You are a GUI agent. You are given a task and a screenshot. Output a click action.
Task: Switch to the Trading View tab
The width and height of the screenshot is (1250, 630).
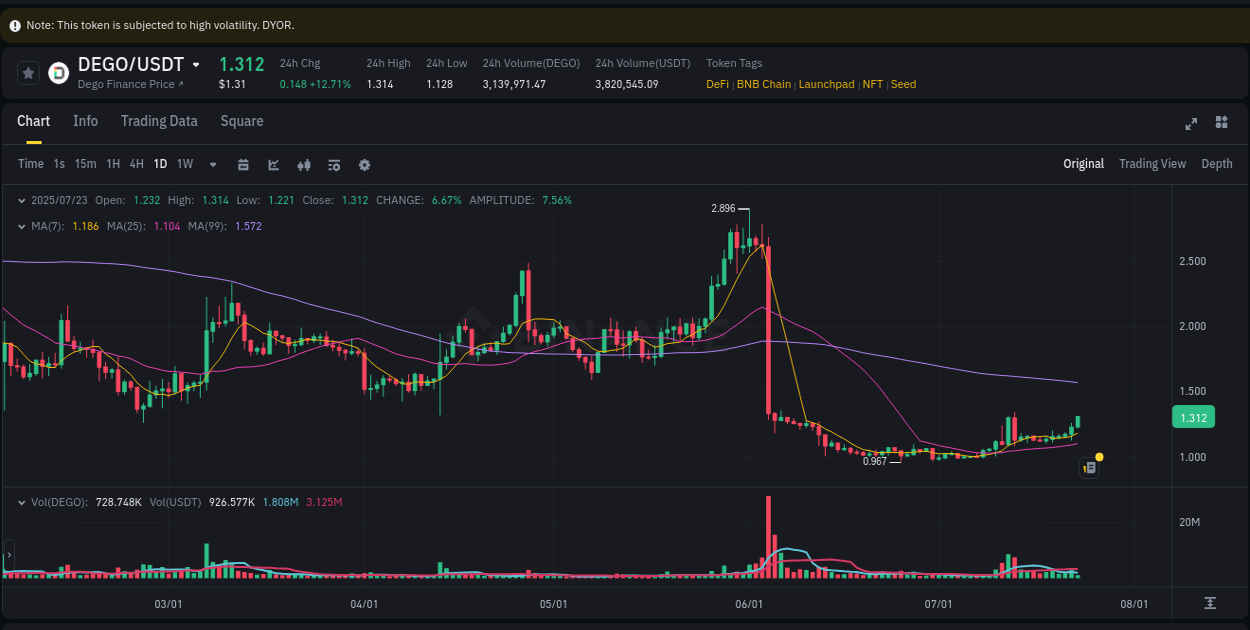[x=1152, y=163]
